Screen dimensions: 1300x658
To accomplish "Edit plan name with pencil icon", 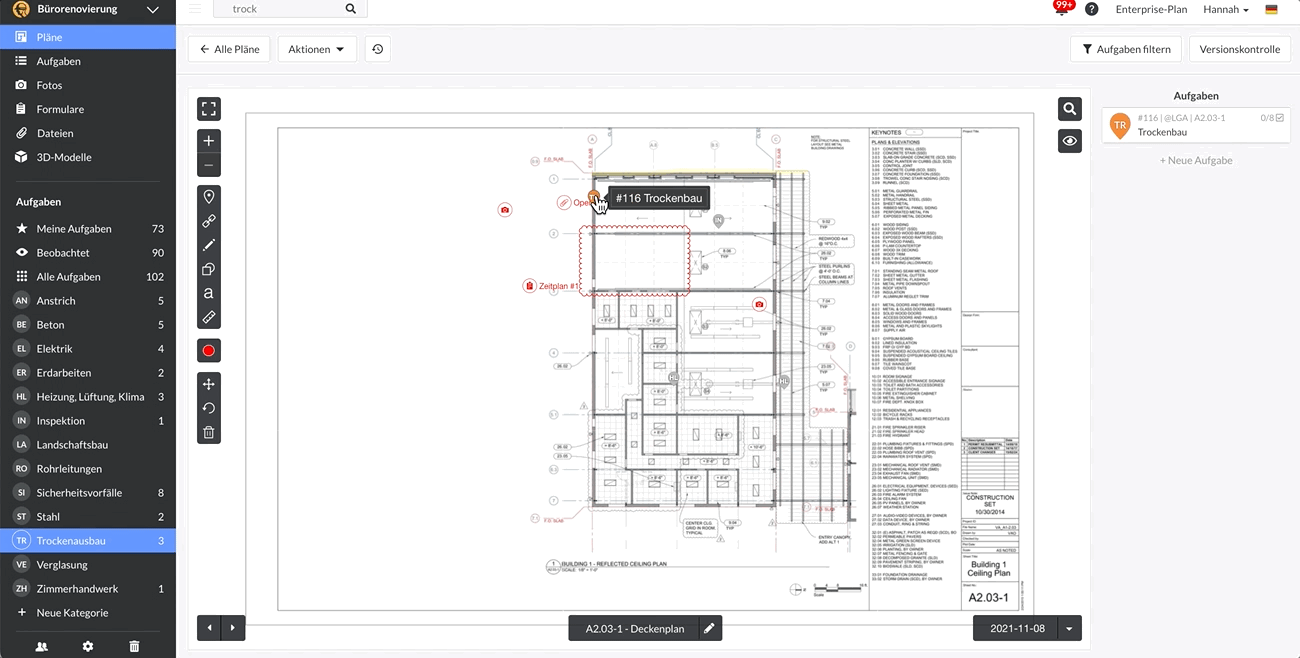I will (709, 628).
